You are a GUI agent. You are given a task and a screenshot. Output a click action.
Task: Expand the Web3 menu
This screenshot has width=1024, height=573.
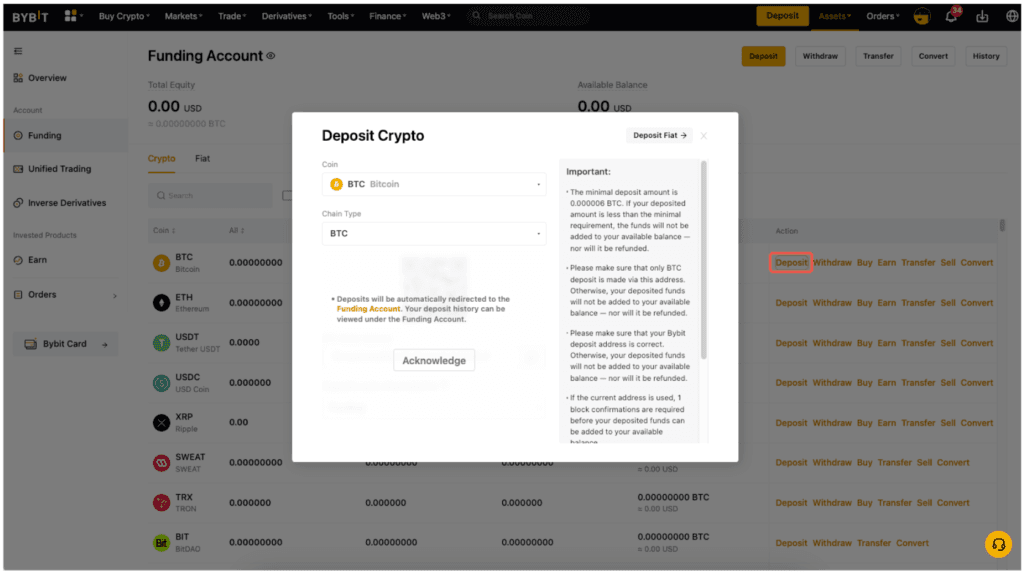click(436, 16)
